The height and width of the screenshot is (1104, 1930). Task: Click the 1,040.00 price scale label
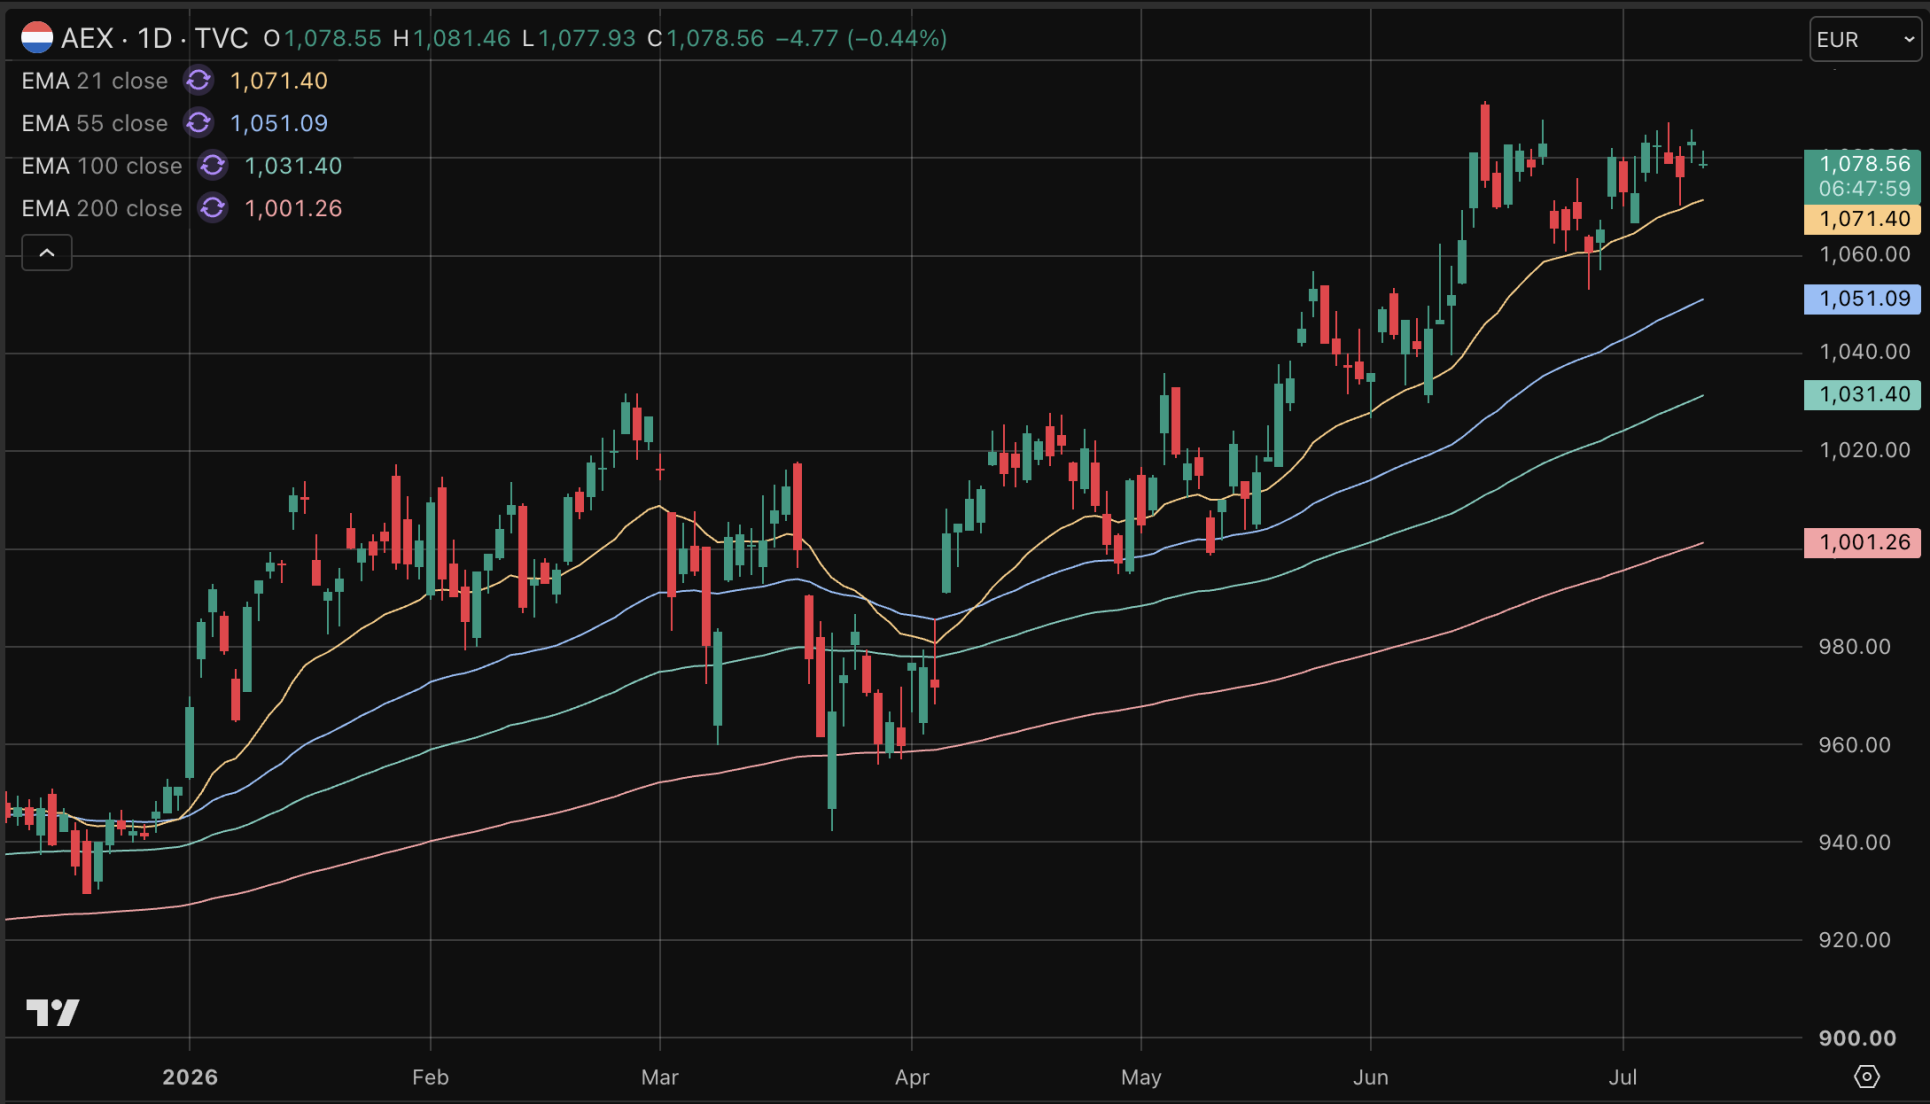click(1865, 352)
